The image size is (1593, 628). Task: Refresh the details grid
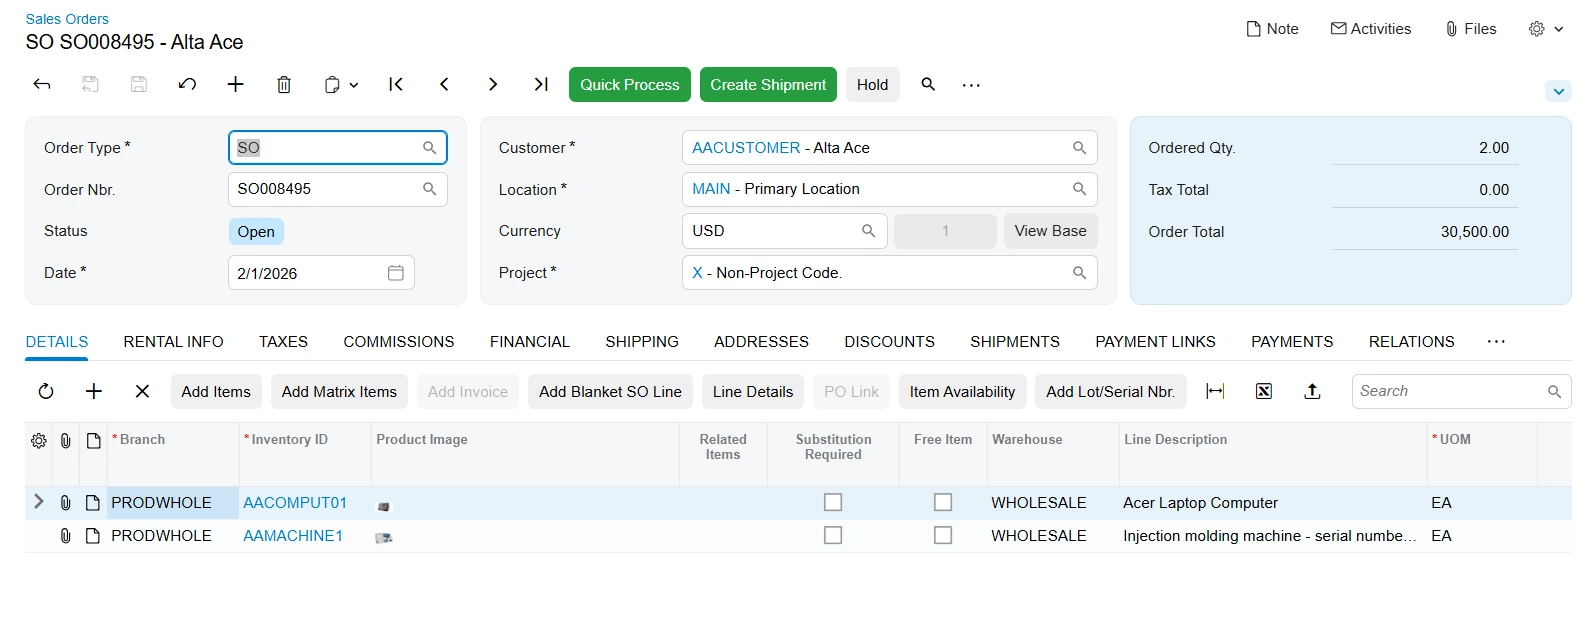(x=46, y=392)
